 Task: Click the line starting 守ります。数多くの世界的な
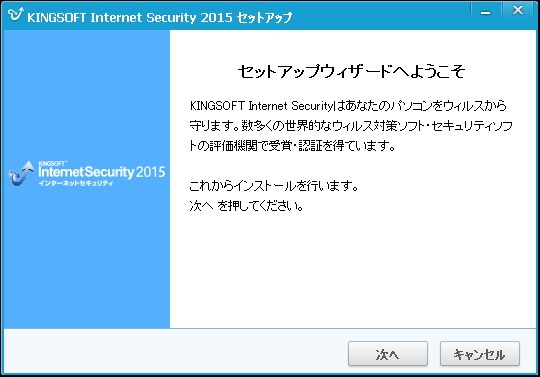(x=351, y=126)
